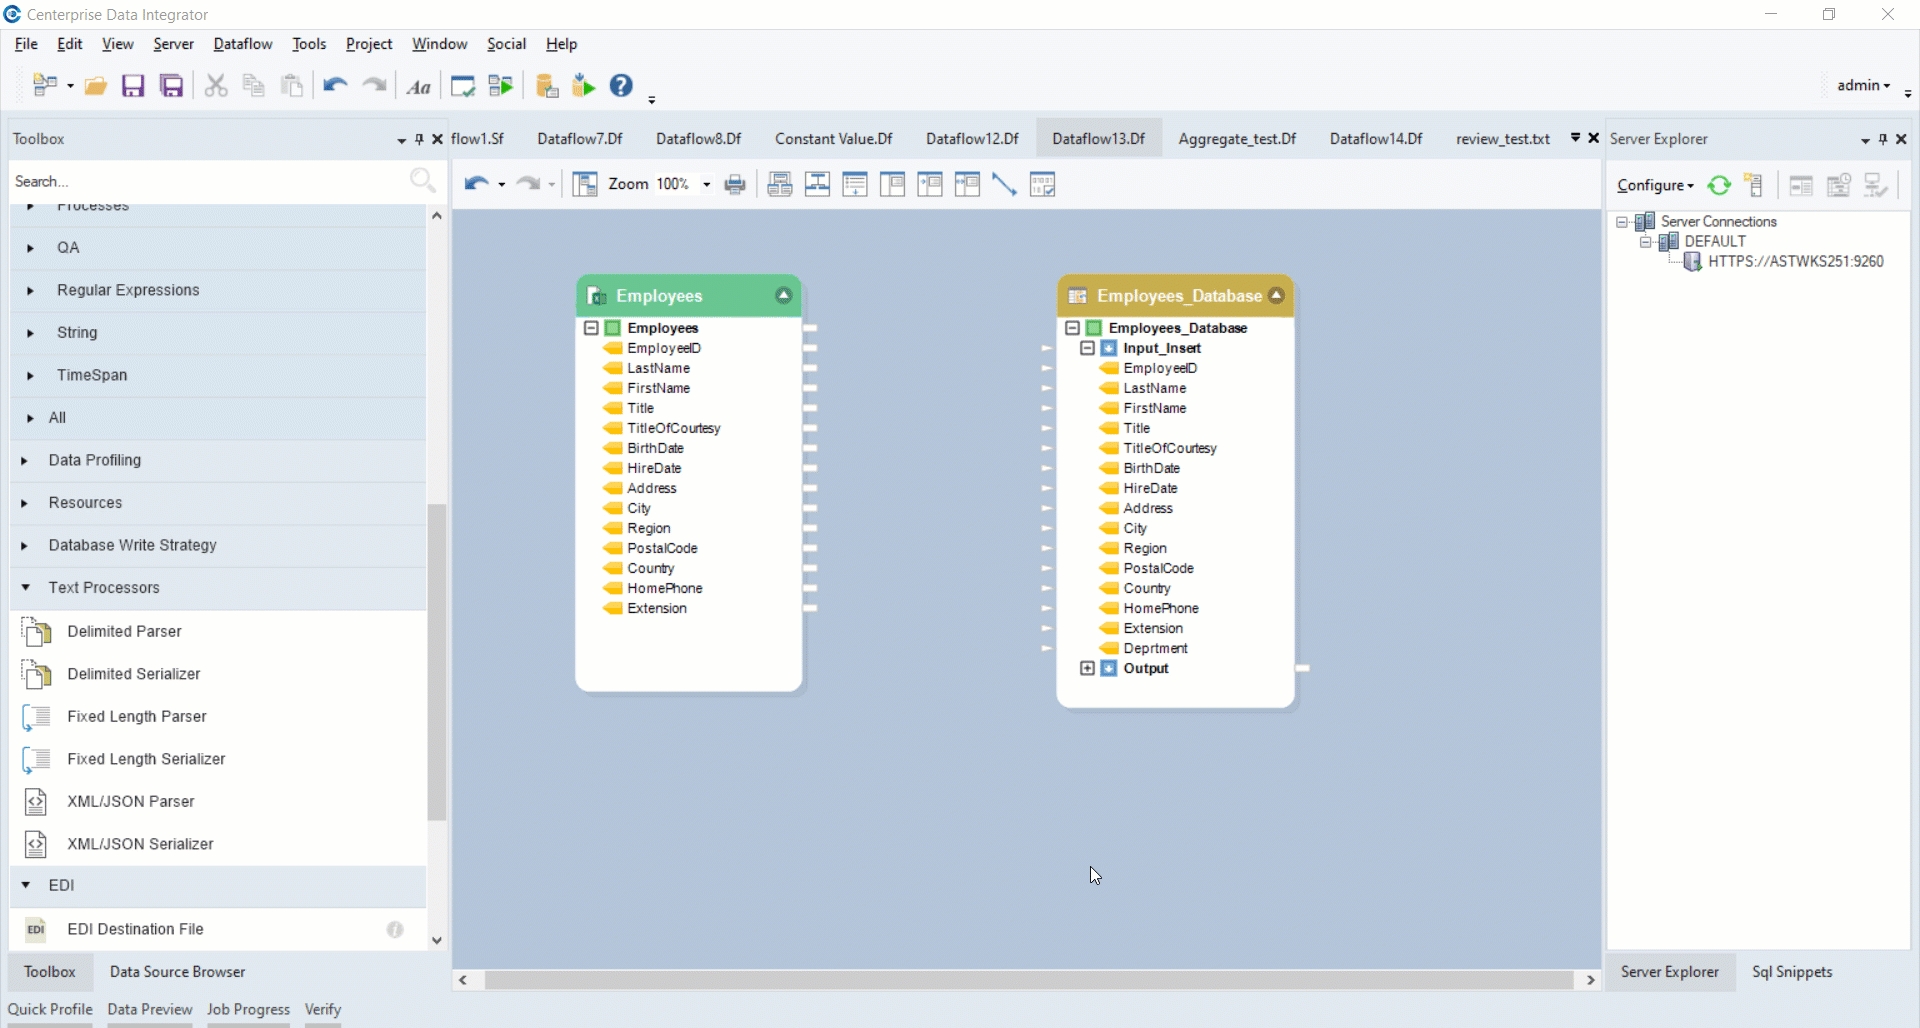Click the Save All icon
This screenshot has height=1028, width=1920.
click(x=172, y=87)
